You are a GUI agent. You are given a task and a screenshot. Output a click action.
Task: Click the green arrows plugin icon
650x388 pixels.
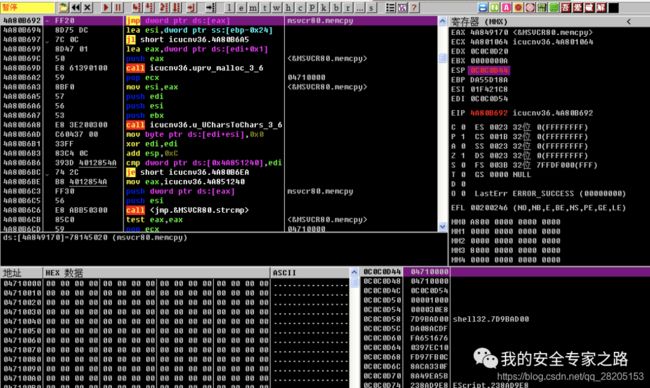[495, 7]
